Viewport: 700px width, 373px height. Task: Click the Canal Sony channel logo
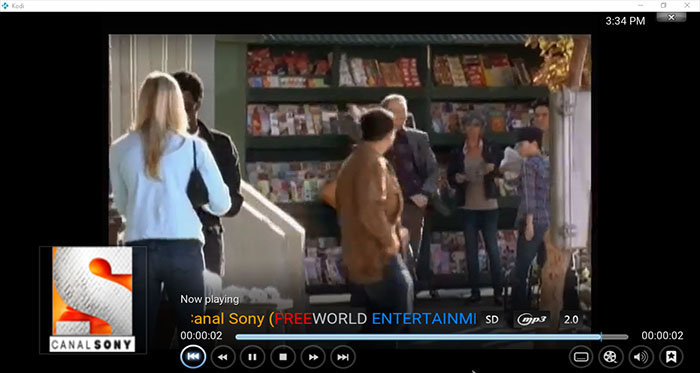pos(92,299)
